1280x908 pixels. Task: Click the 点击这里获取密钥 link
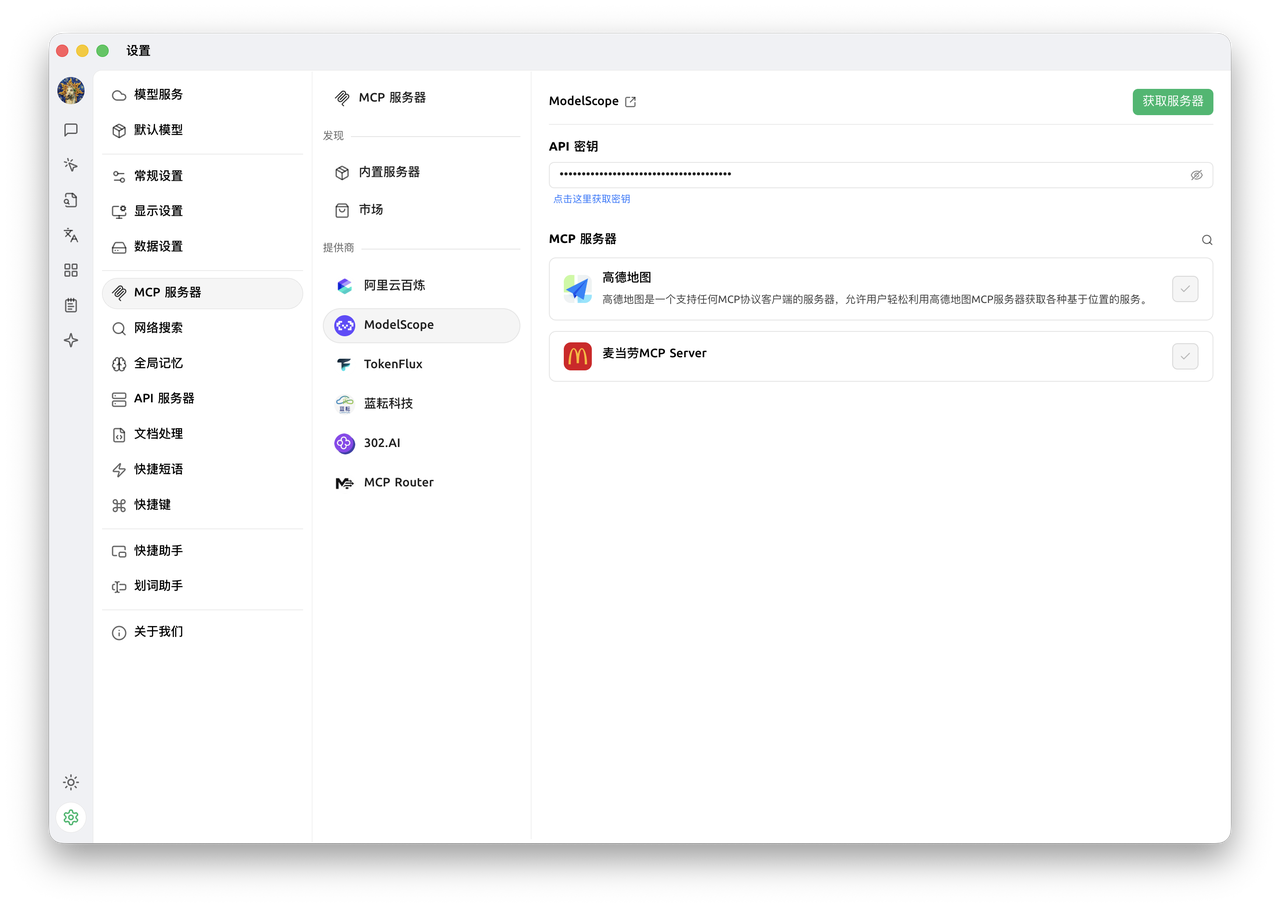(x=592, y=199)
